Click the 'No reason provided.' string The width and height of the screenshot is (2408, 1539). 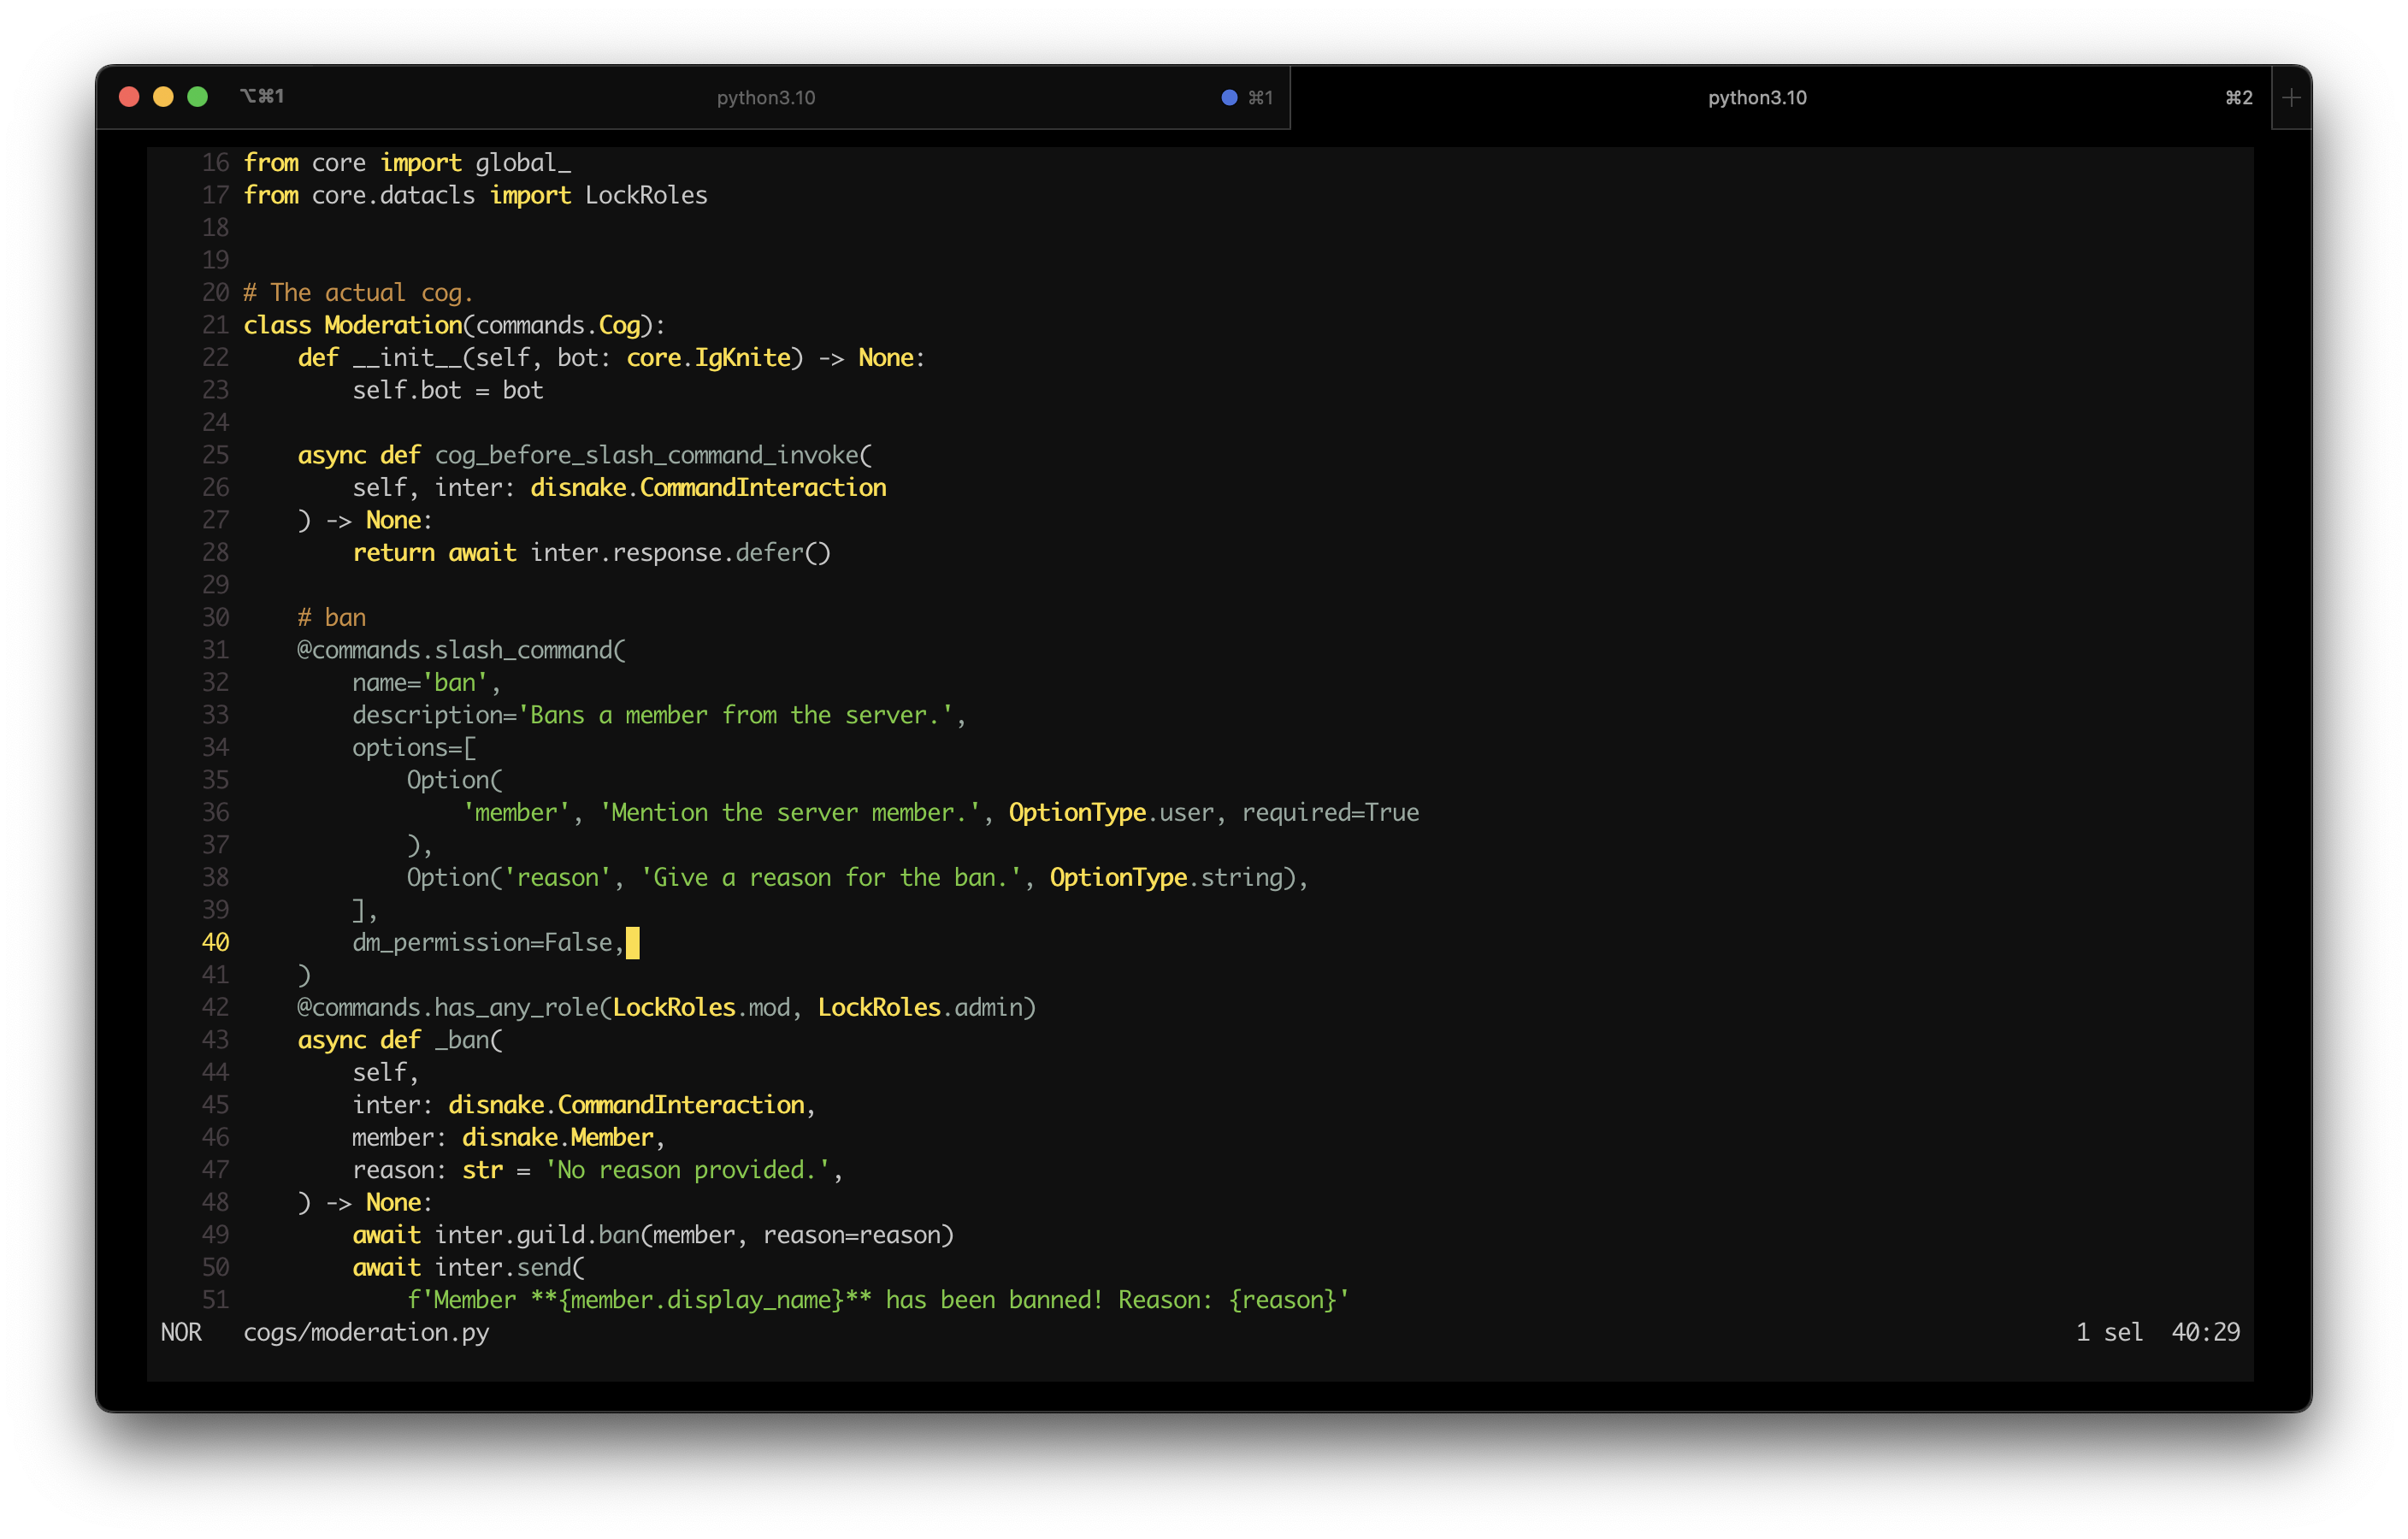click(x=687, y=1170)
